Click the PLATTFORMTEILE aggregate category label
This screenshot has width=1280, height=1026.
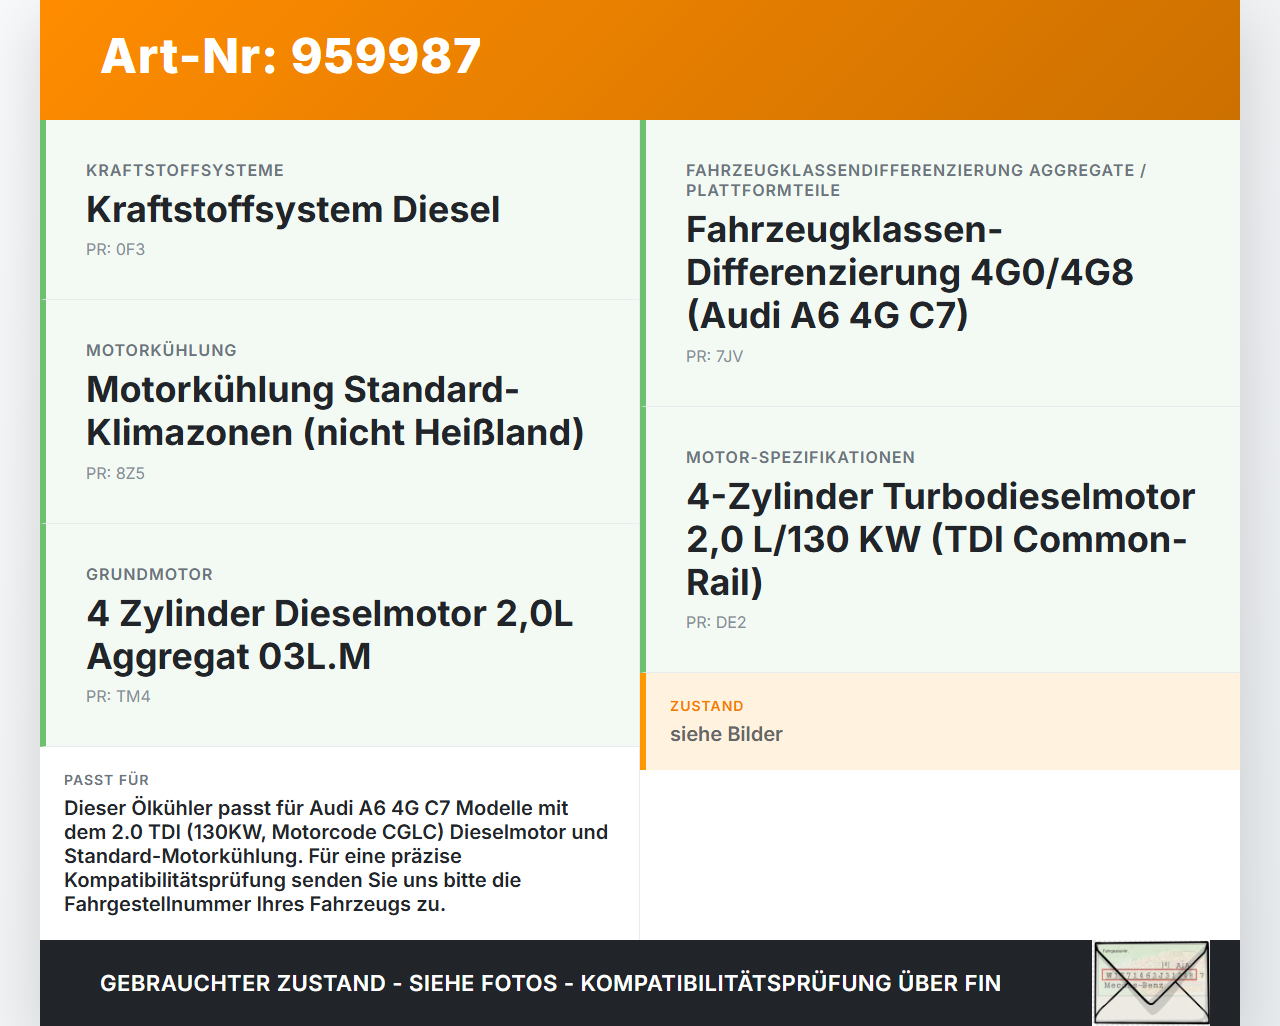pos(762,190)
